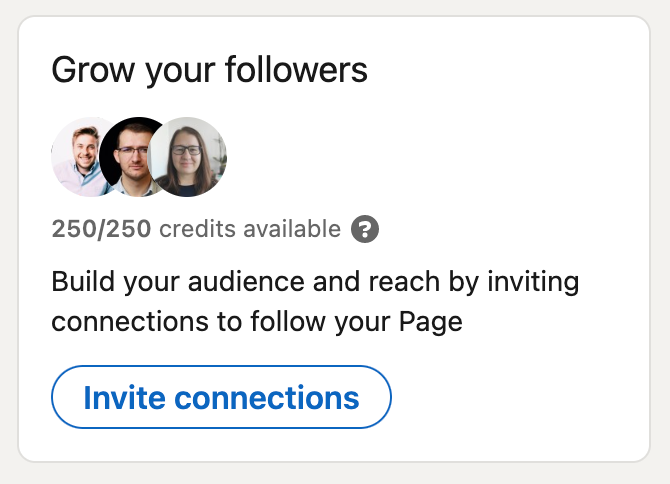Select the woman with glasses avatar
670x484 pixels.
coord(187,157)
